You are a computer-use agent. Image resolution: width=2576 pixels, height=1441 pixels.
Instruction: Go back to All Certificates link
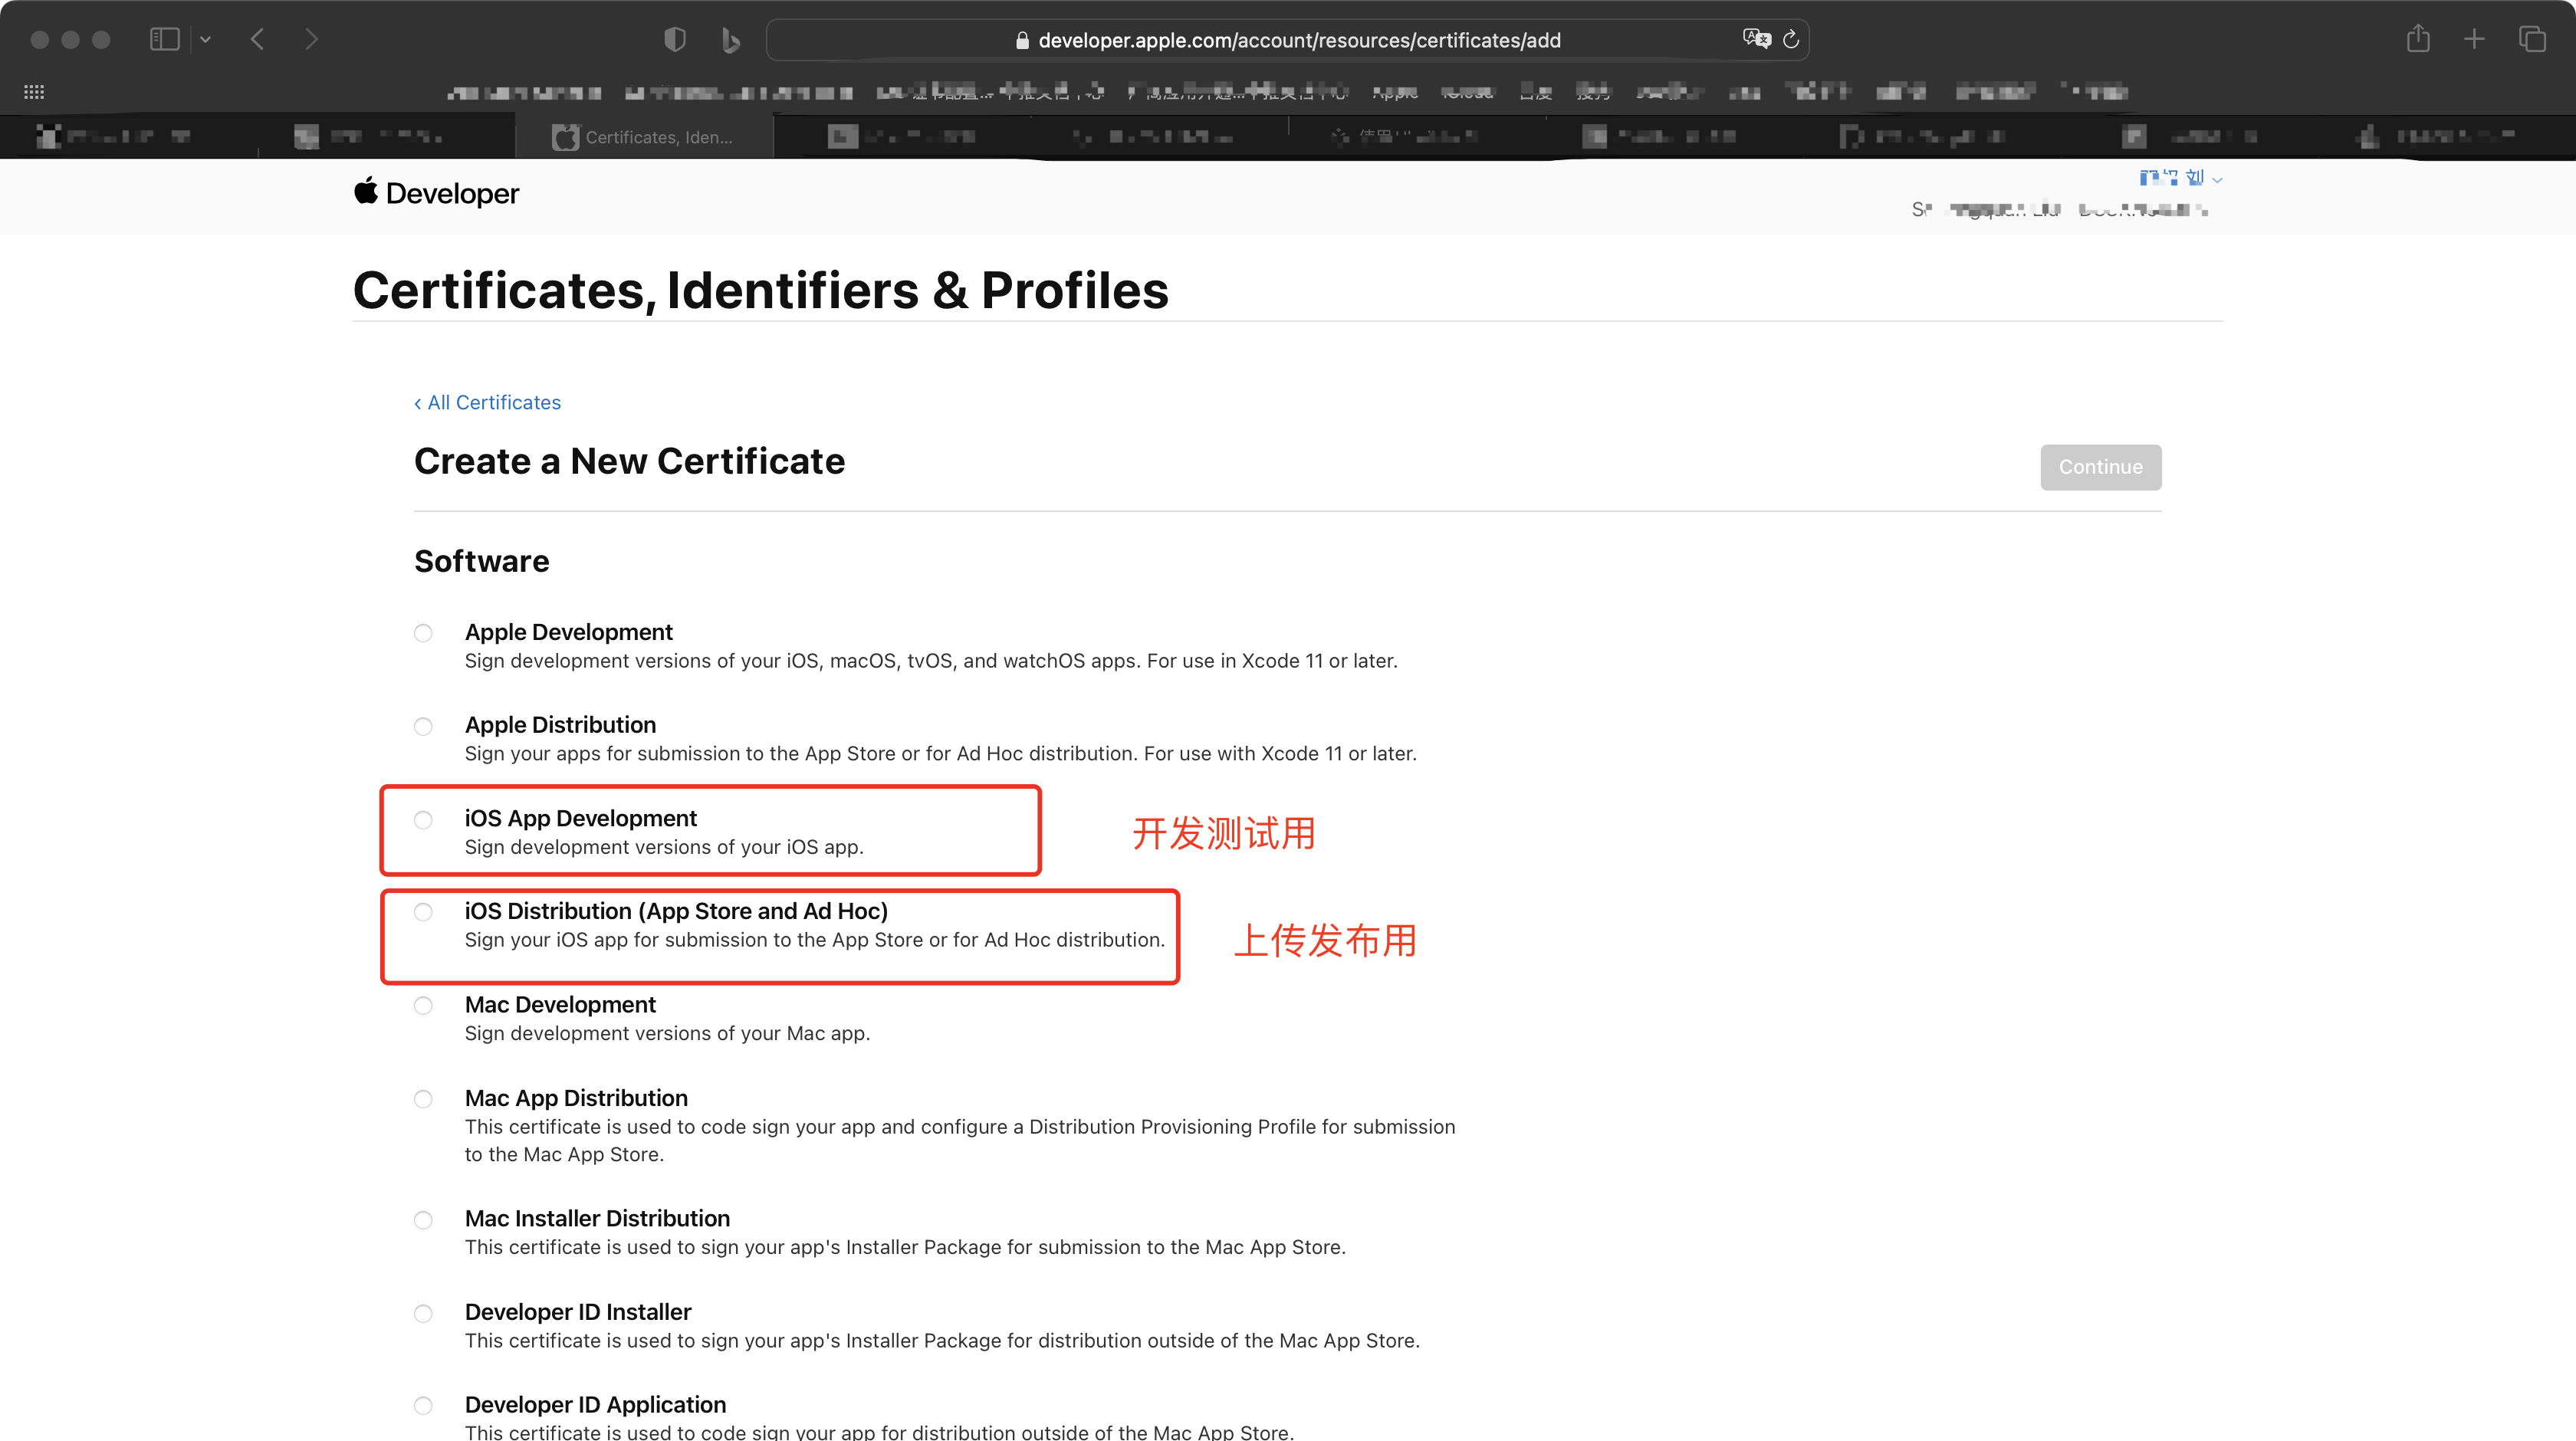[487, 402]
